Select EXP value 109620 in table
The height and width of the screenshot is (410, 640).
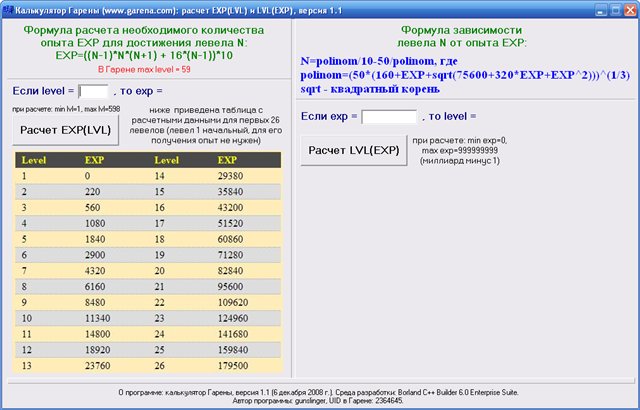(x=233, y=302)
